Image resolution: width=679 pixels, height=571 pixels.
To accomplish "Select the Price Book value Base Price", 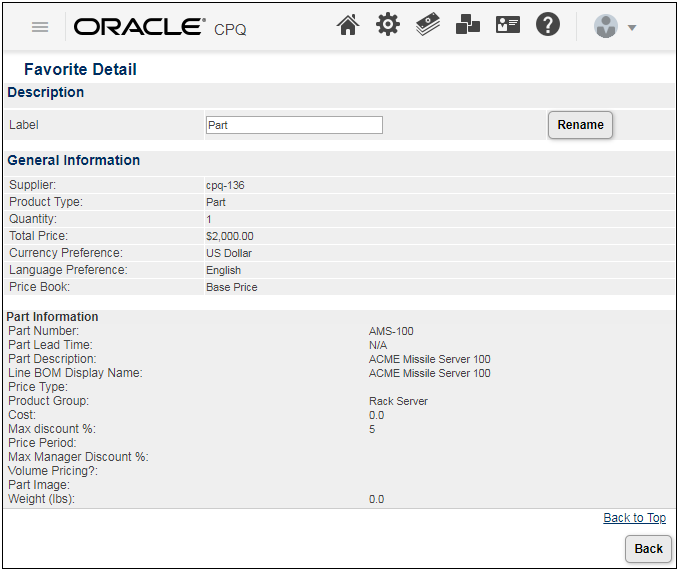I will 232,287.
